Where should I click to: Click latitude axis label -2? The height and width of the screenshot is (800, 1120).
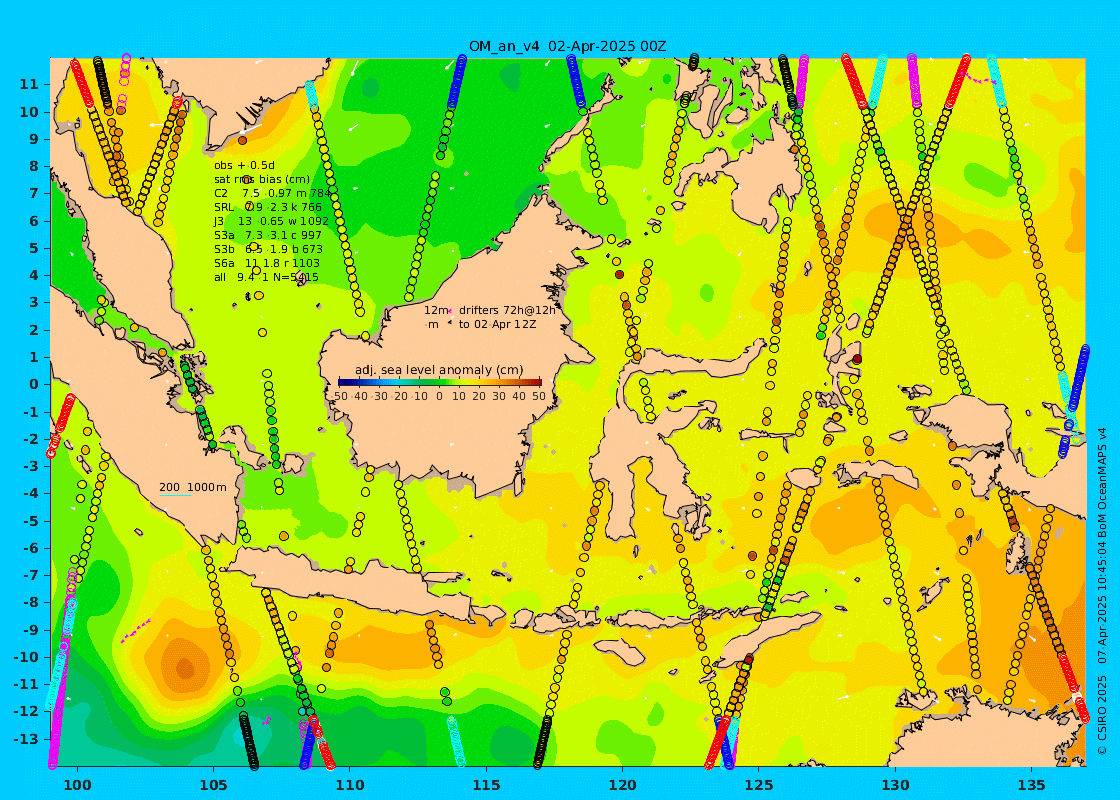click(30, 439)
